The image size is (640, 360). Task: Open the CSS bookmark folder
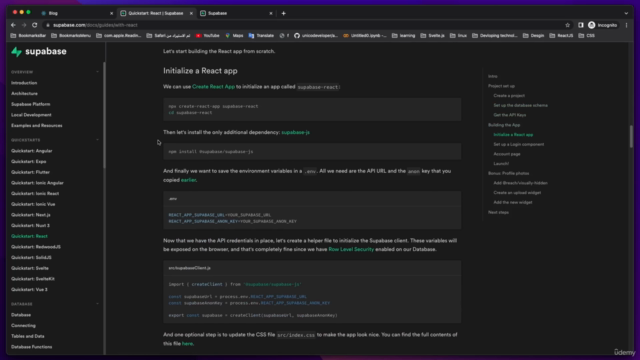pyautogui.click(x=587, y=36)
